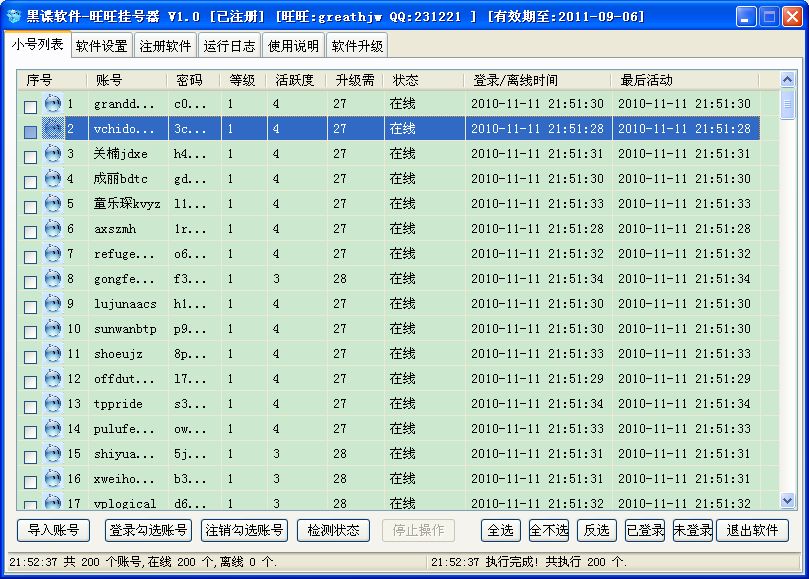Click the avatar icon for account lujunaacs
The image size is (809, 579).
pos(53,304)
